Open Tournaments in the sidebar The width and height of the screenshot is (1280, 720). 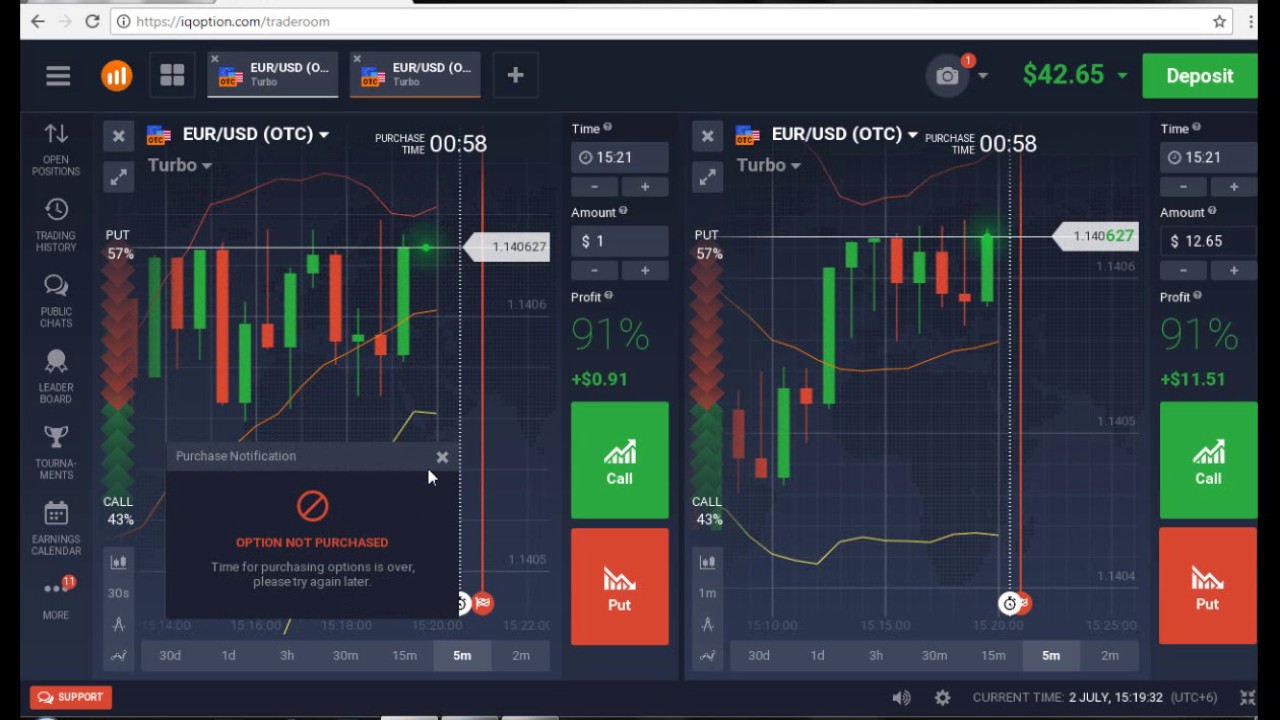pyautogui.click(x=56, y=453)
